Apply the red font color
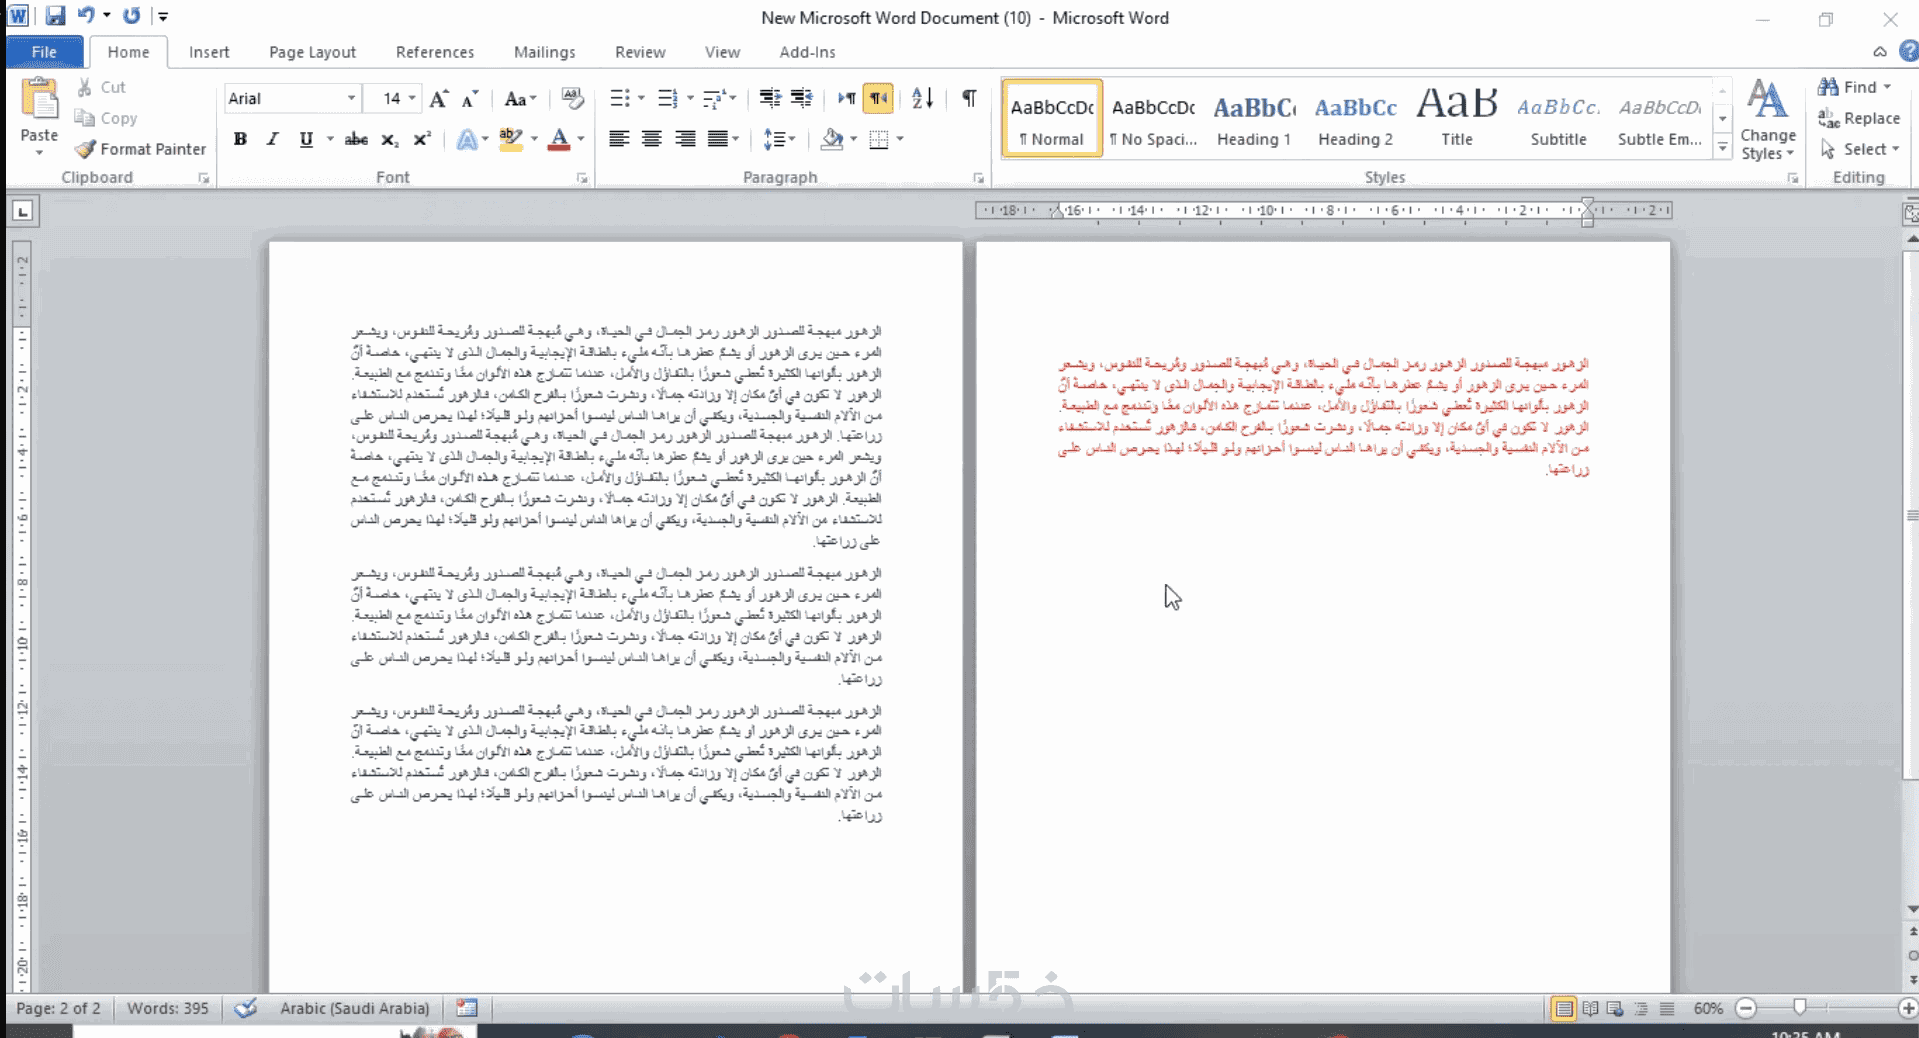Viewport: 1919px width, 1038px height. pyautogui.click(x=559, y=139)
